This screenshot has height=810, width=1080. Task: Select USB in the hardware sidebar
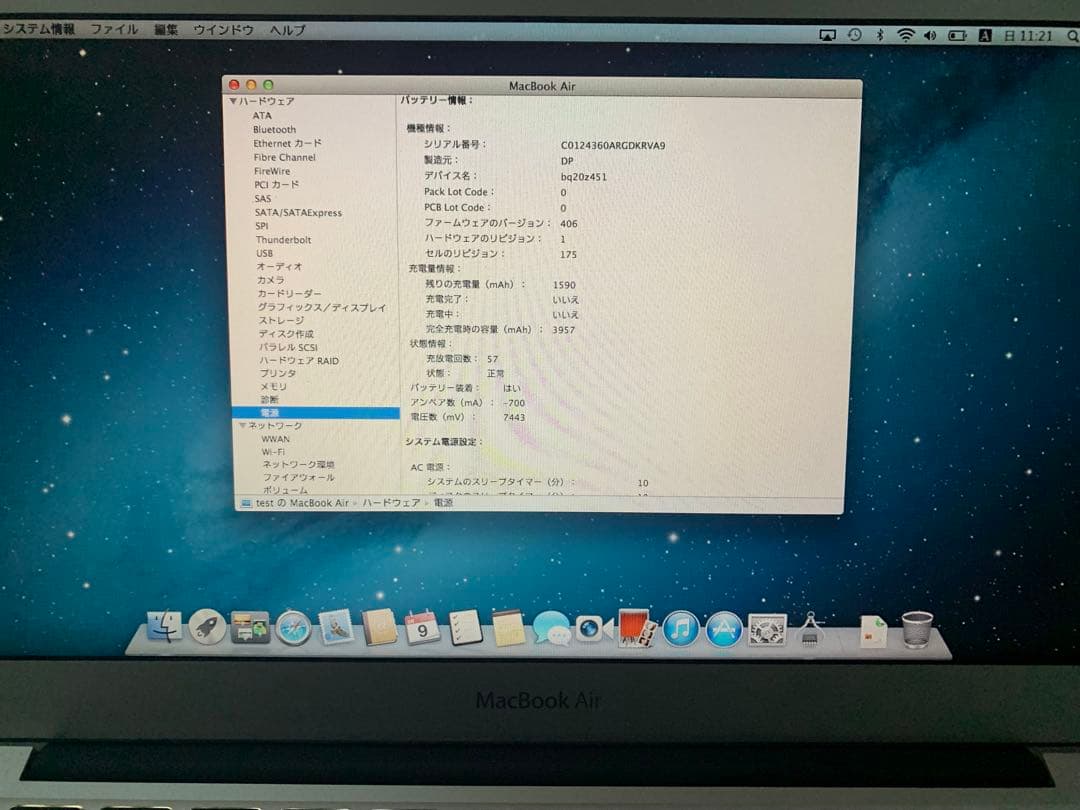(263, 254)
